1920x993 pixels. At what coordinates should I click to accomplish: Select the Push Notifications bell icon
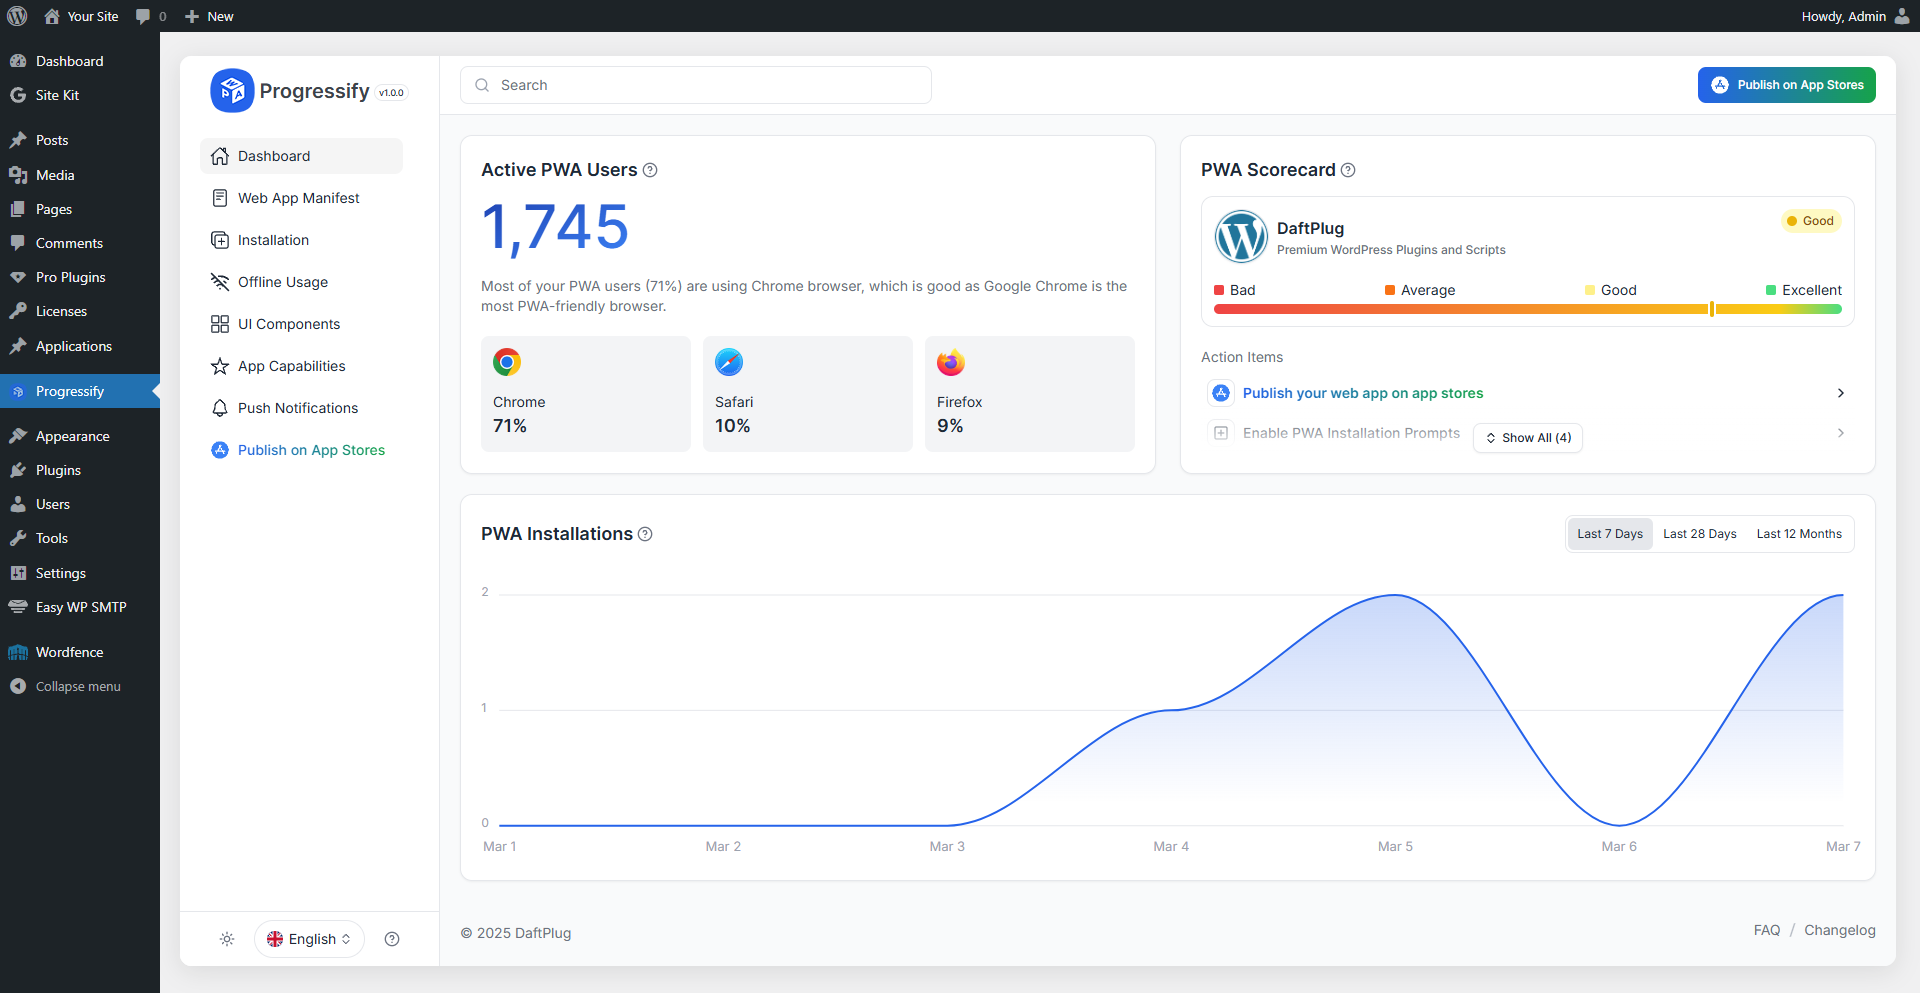pyautogui.click(x=220, y=408)
